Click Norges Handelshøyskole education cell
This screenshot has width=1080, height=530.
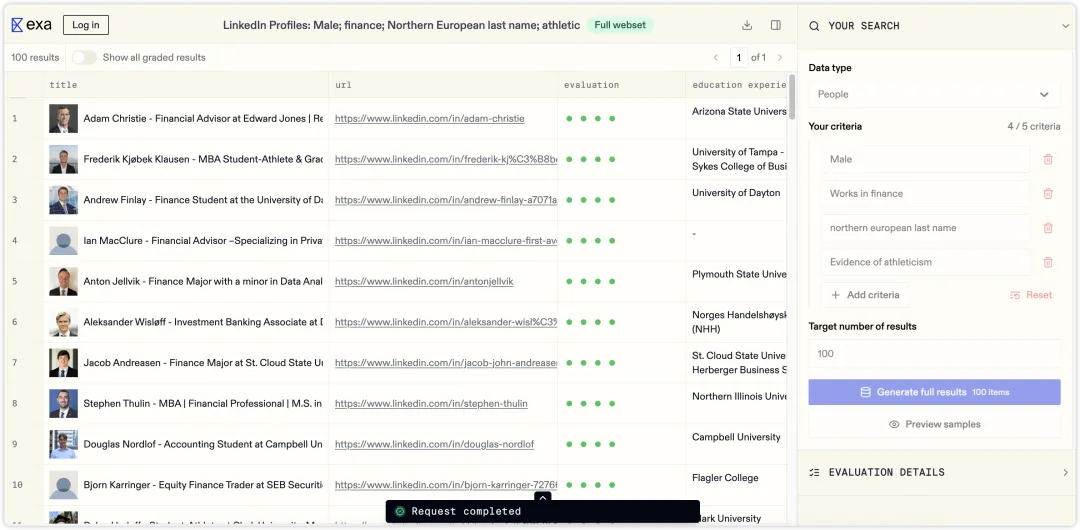coord(739,322)
